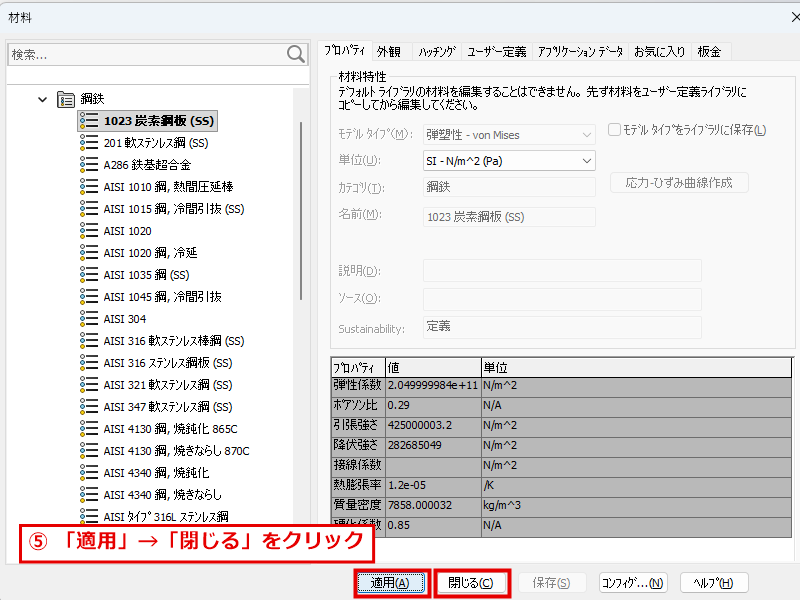
Task: Click the icon beside AISI タイプ 316L ステンレス鋼
Action: [89, 516]
